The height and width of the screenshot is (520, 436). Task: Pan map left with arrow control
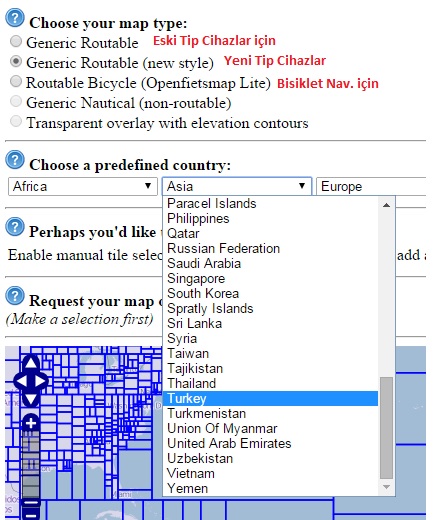pyautogui.click(x=21, y=381)
